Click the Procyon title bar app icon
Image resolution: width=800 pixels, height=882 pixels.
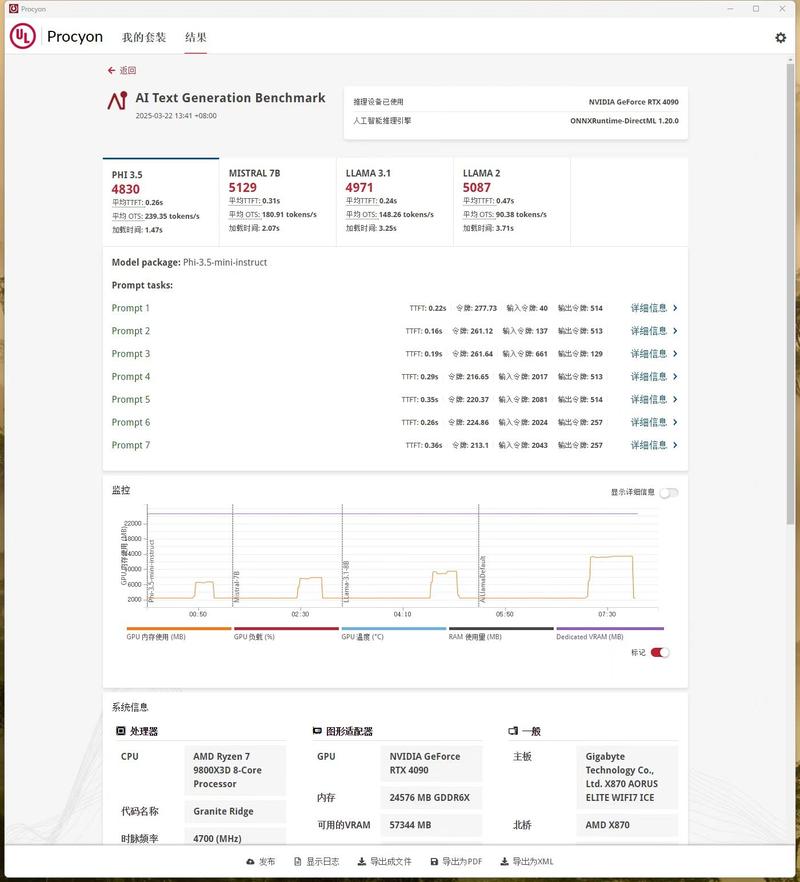[14, 9]
